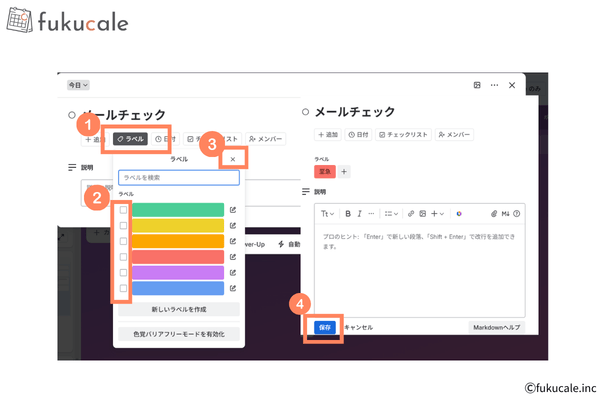Click the plus icon next to 緊急 label

[x=345, y=171]
